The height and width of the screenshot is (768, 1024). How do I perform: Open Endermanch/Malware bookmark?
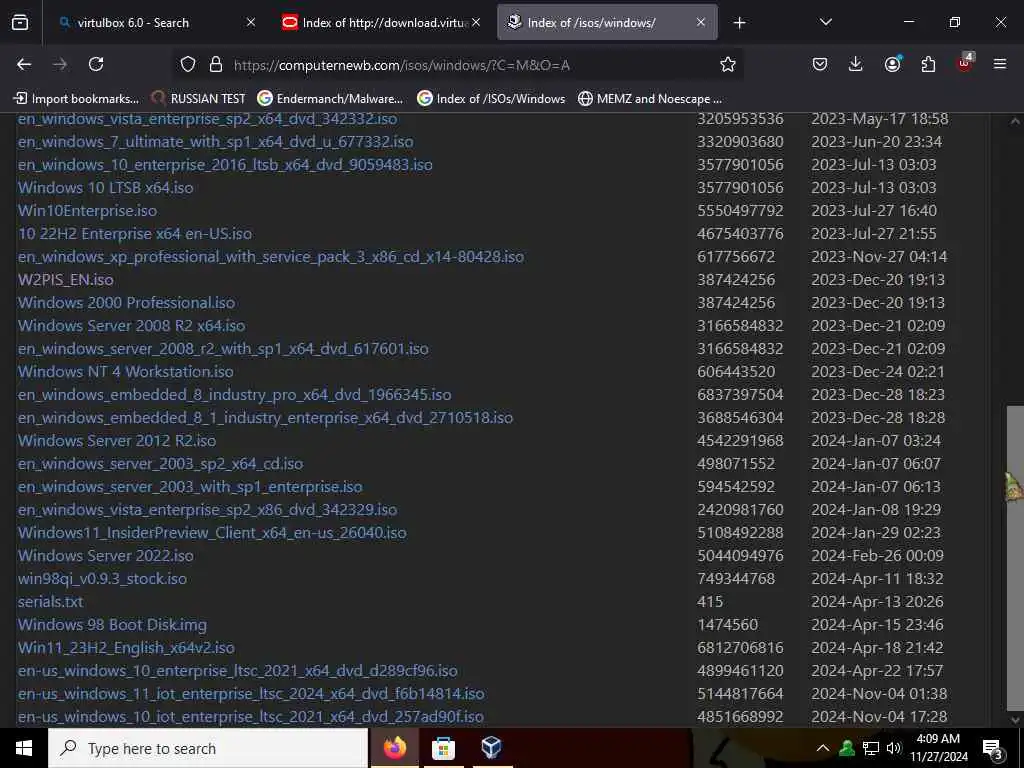point(330,99)
